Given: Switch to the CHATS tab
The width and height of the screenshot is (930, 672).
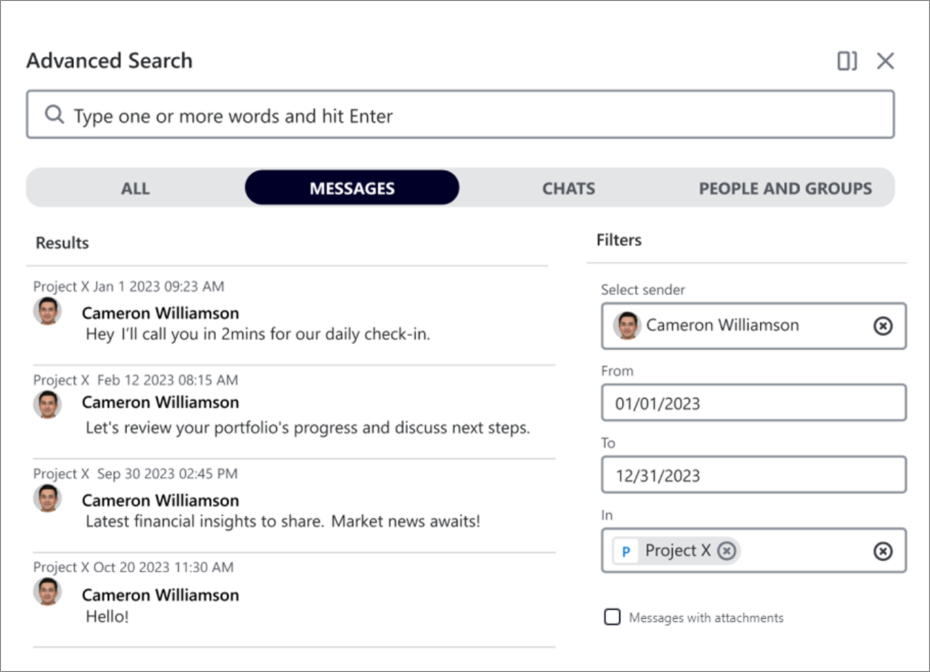Looking at the screenshot, I should coord(568,188).
